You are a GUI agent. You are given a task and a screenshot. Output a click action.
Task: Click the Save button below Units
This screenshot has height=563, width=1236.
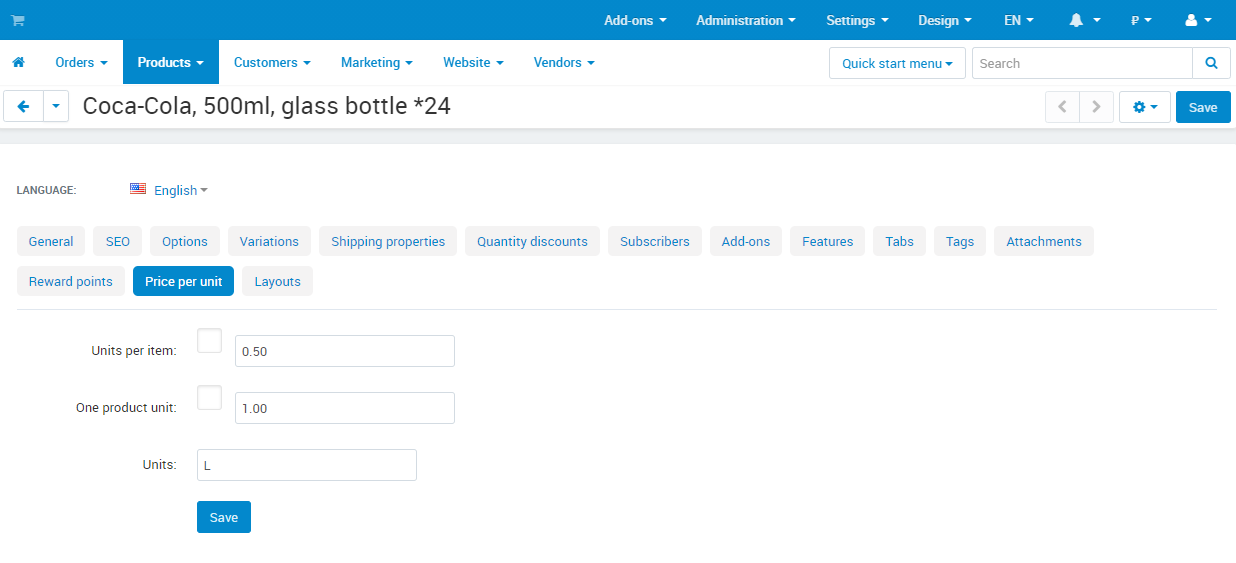tap(224, 517)
